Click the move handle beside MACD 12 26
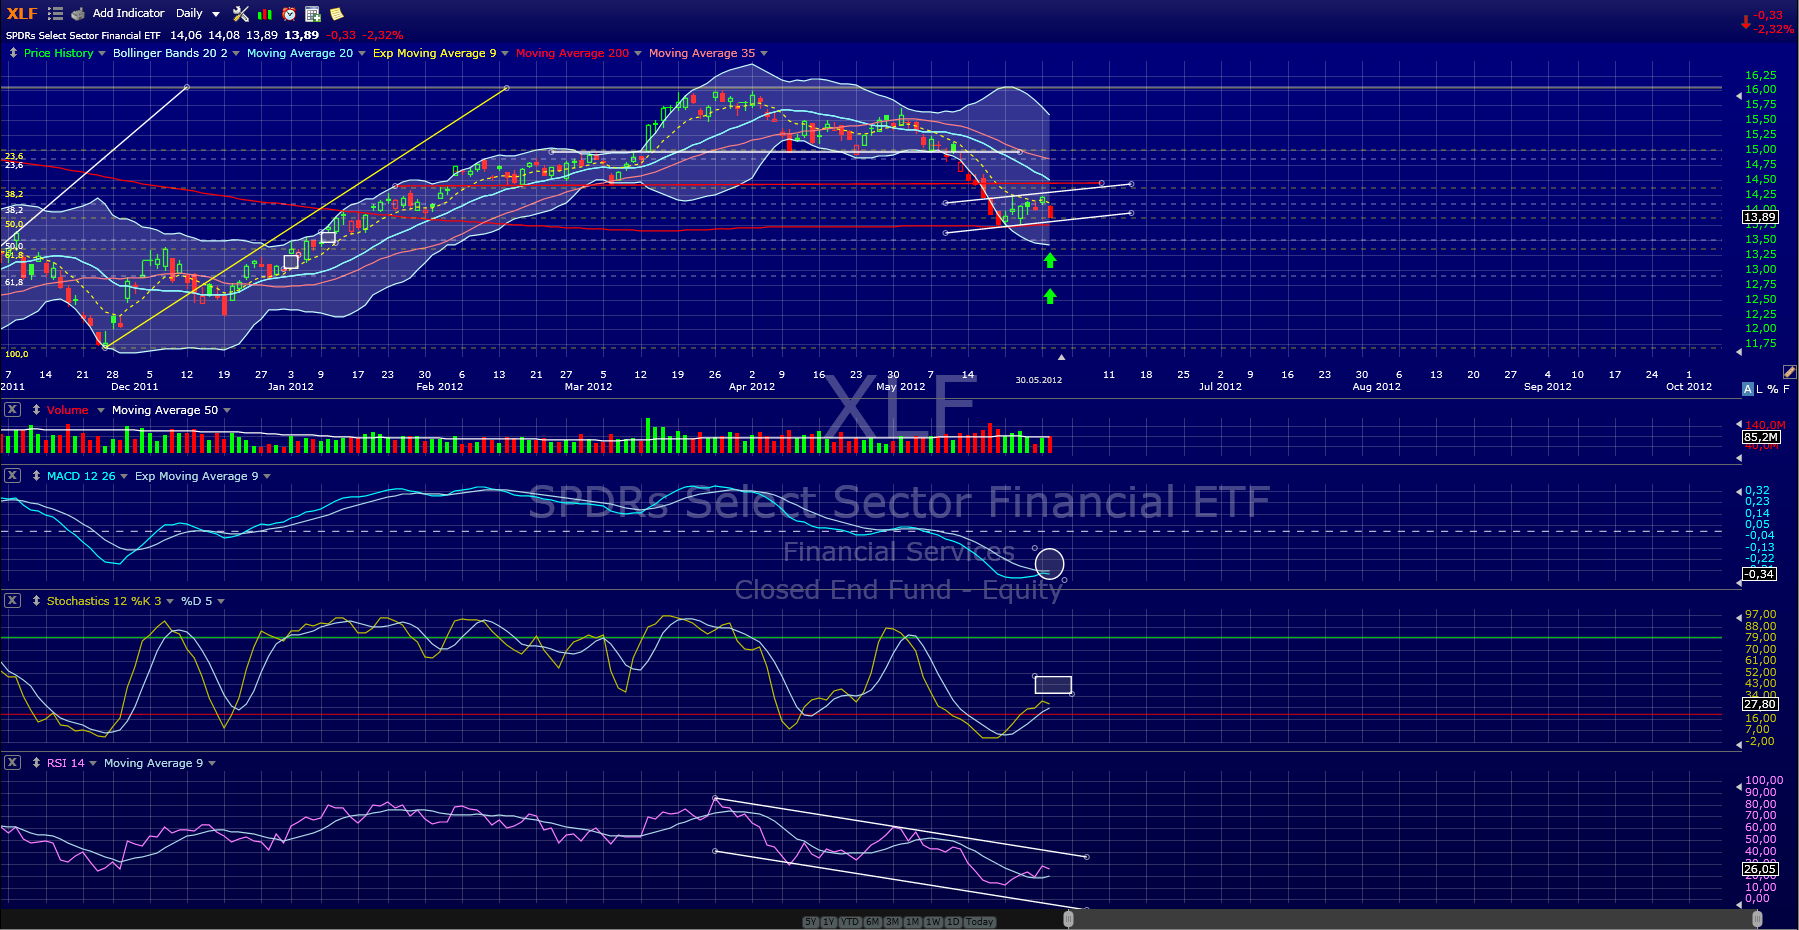 36,476
